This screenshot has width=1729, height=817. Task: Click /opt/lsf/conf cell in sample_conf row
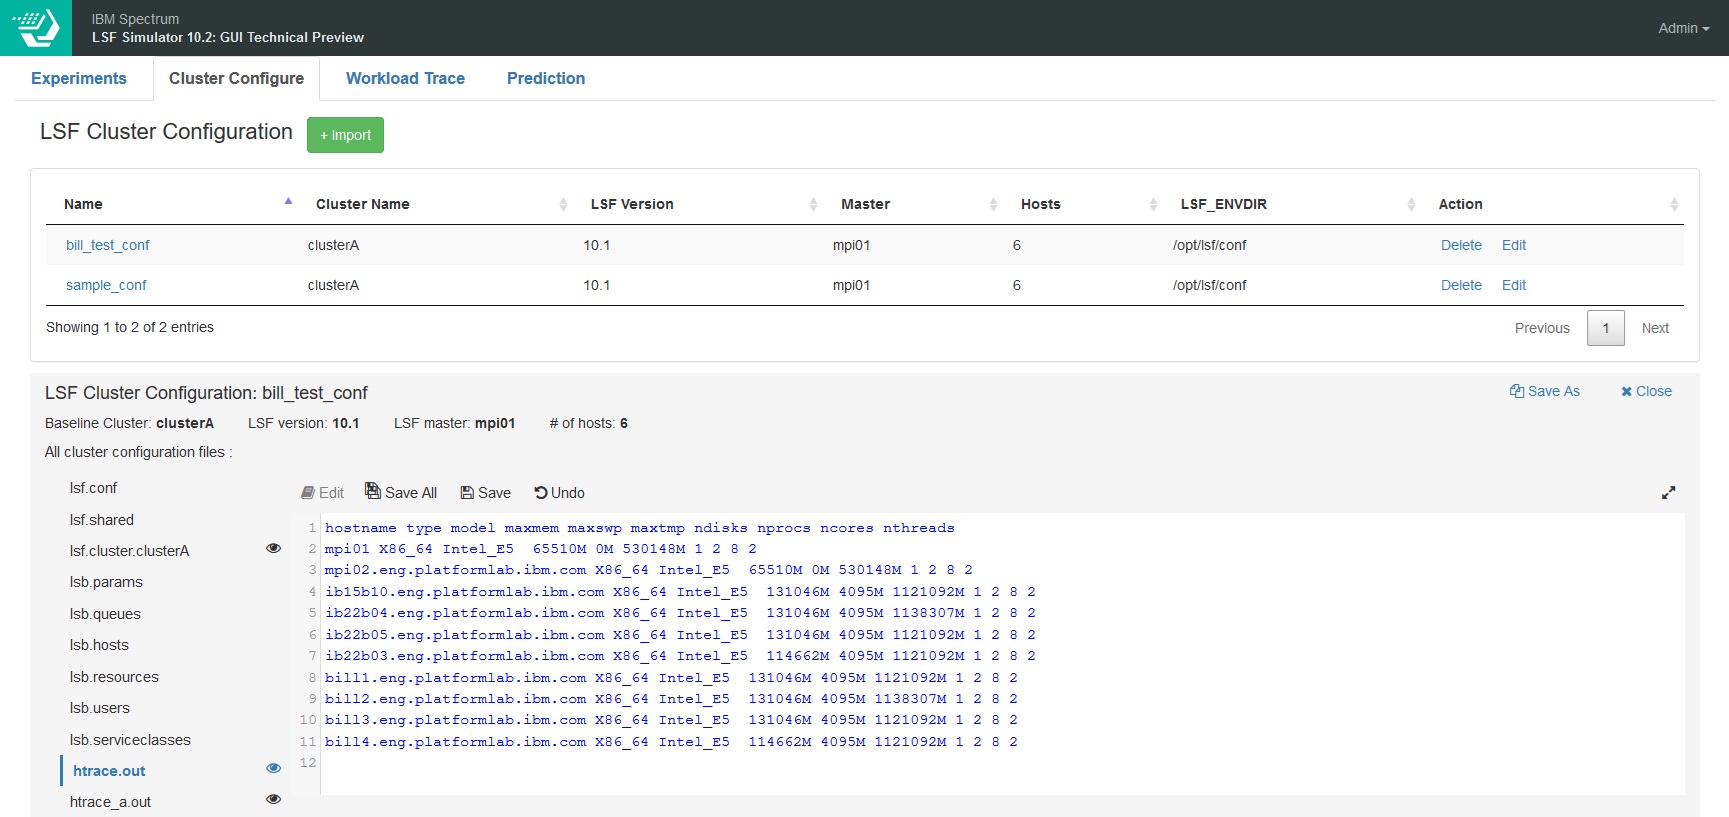click(1209, 285)
